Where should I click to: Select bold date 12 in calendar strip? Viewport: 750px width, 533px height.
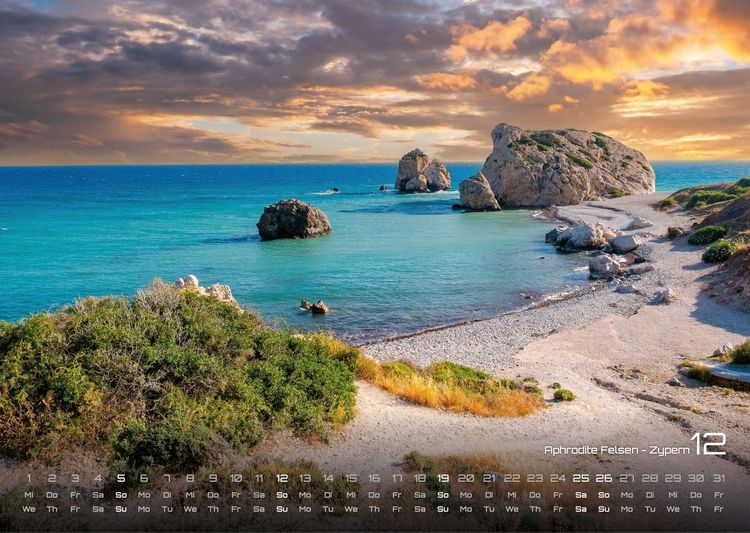pyautogui.click(x=282, y=478)
